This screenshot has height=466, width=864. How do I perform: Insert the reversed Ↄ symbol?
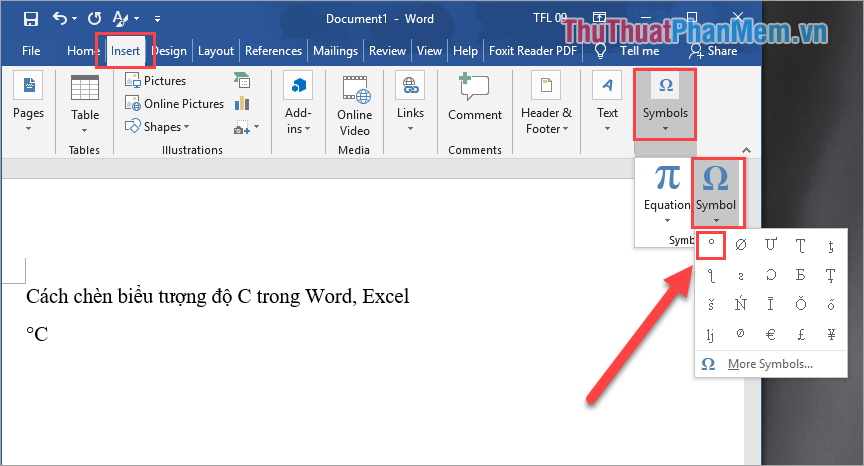[771, 275]
